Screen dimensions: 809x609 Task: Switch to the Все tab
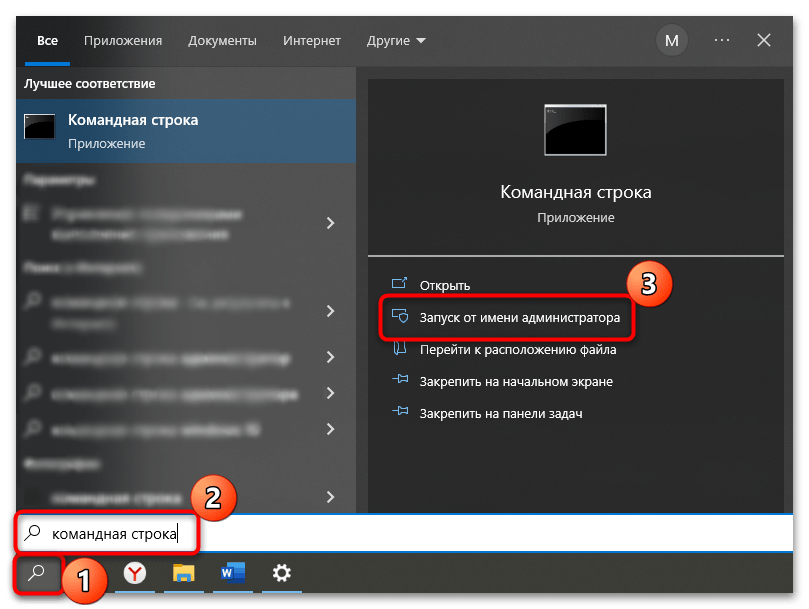click(x=48, y=41)
